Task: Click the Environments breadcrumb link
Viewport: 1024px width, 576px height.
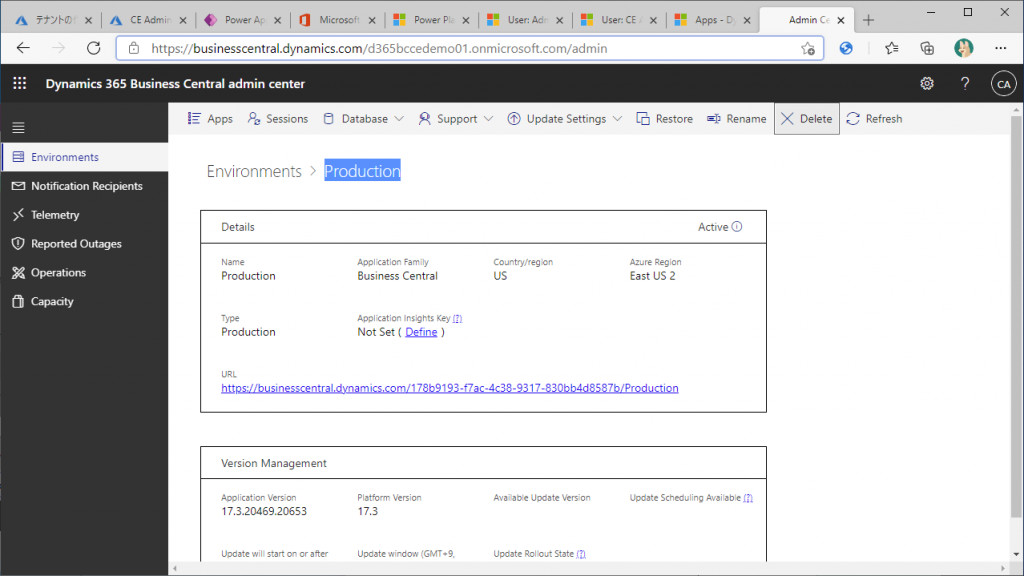Action: pos(254,171)
